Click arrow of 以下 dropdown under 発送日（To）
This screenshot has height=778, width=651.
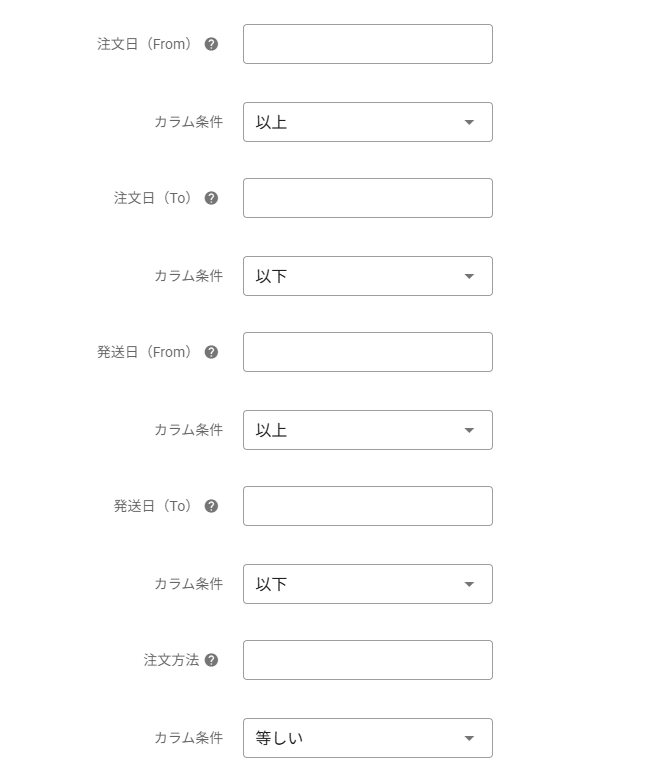[x=469, y=585]
